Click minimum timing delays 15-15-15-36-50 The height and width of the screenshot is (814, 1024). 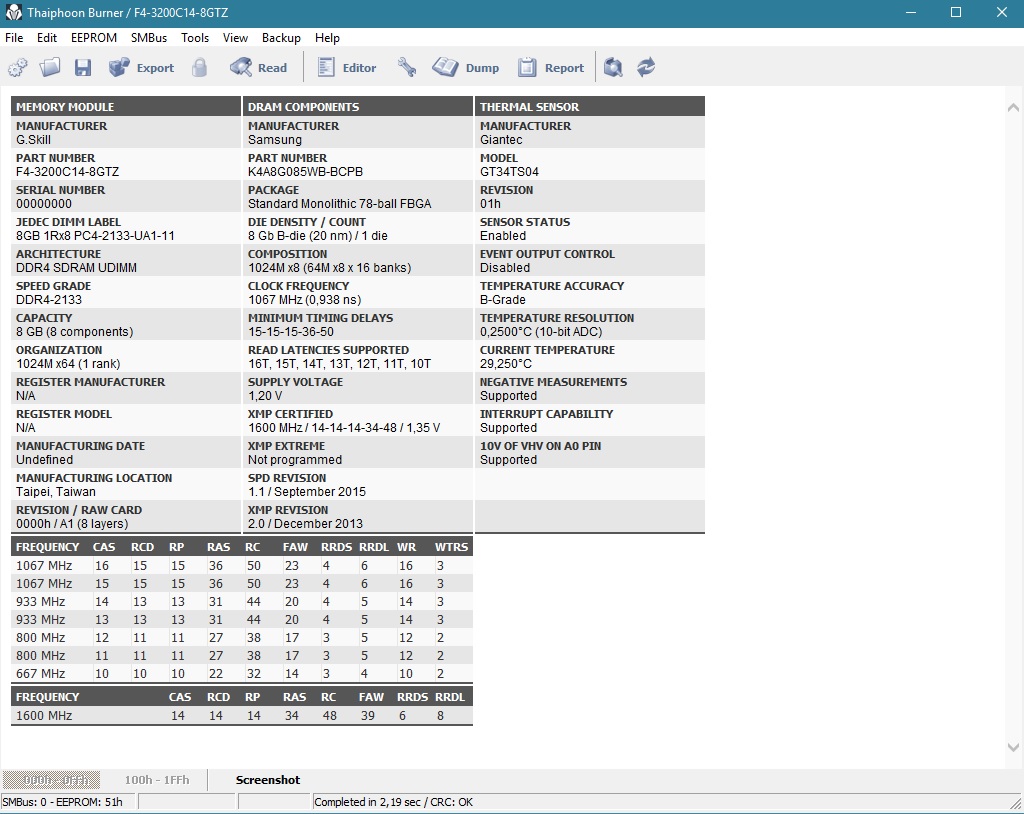(291, 332)
